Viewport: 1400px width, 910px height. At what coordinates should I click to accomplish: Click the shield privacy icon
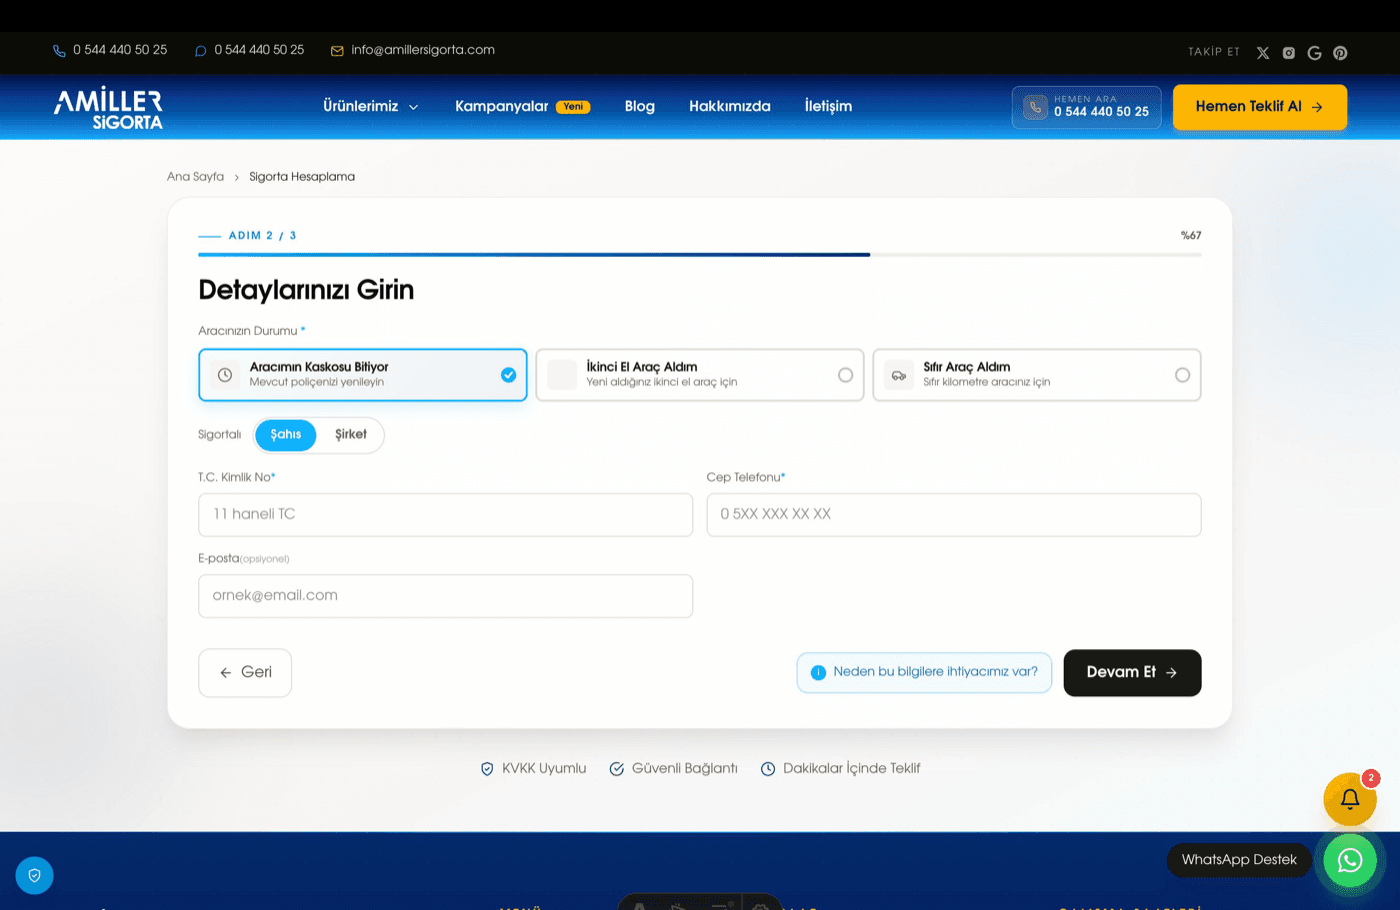(34, 875)
